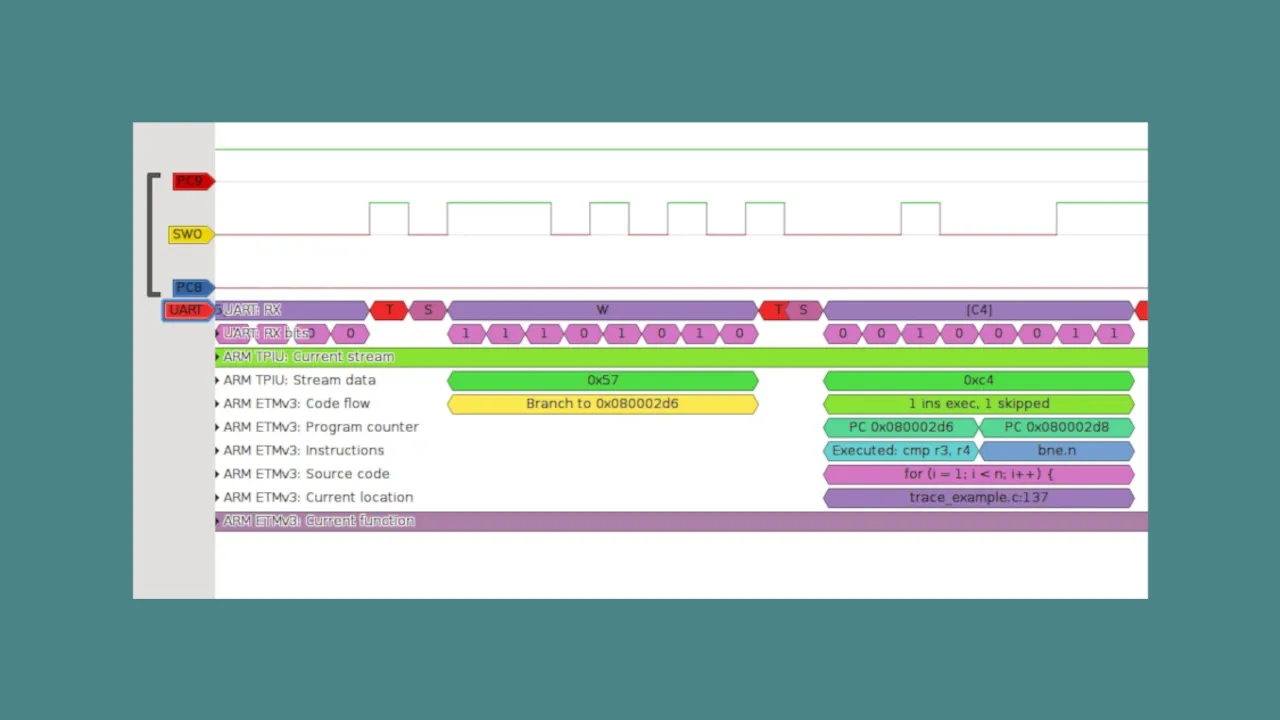Click the red UART decoder label

188,310
